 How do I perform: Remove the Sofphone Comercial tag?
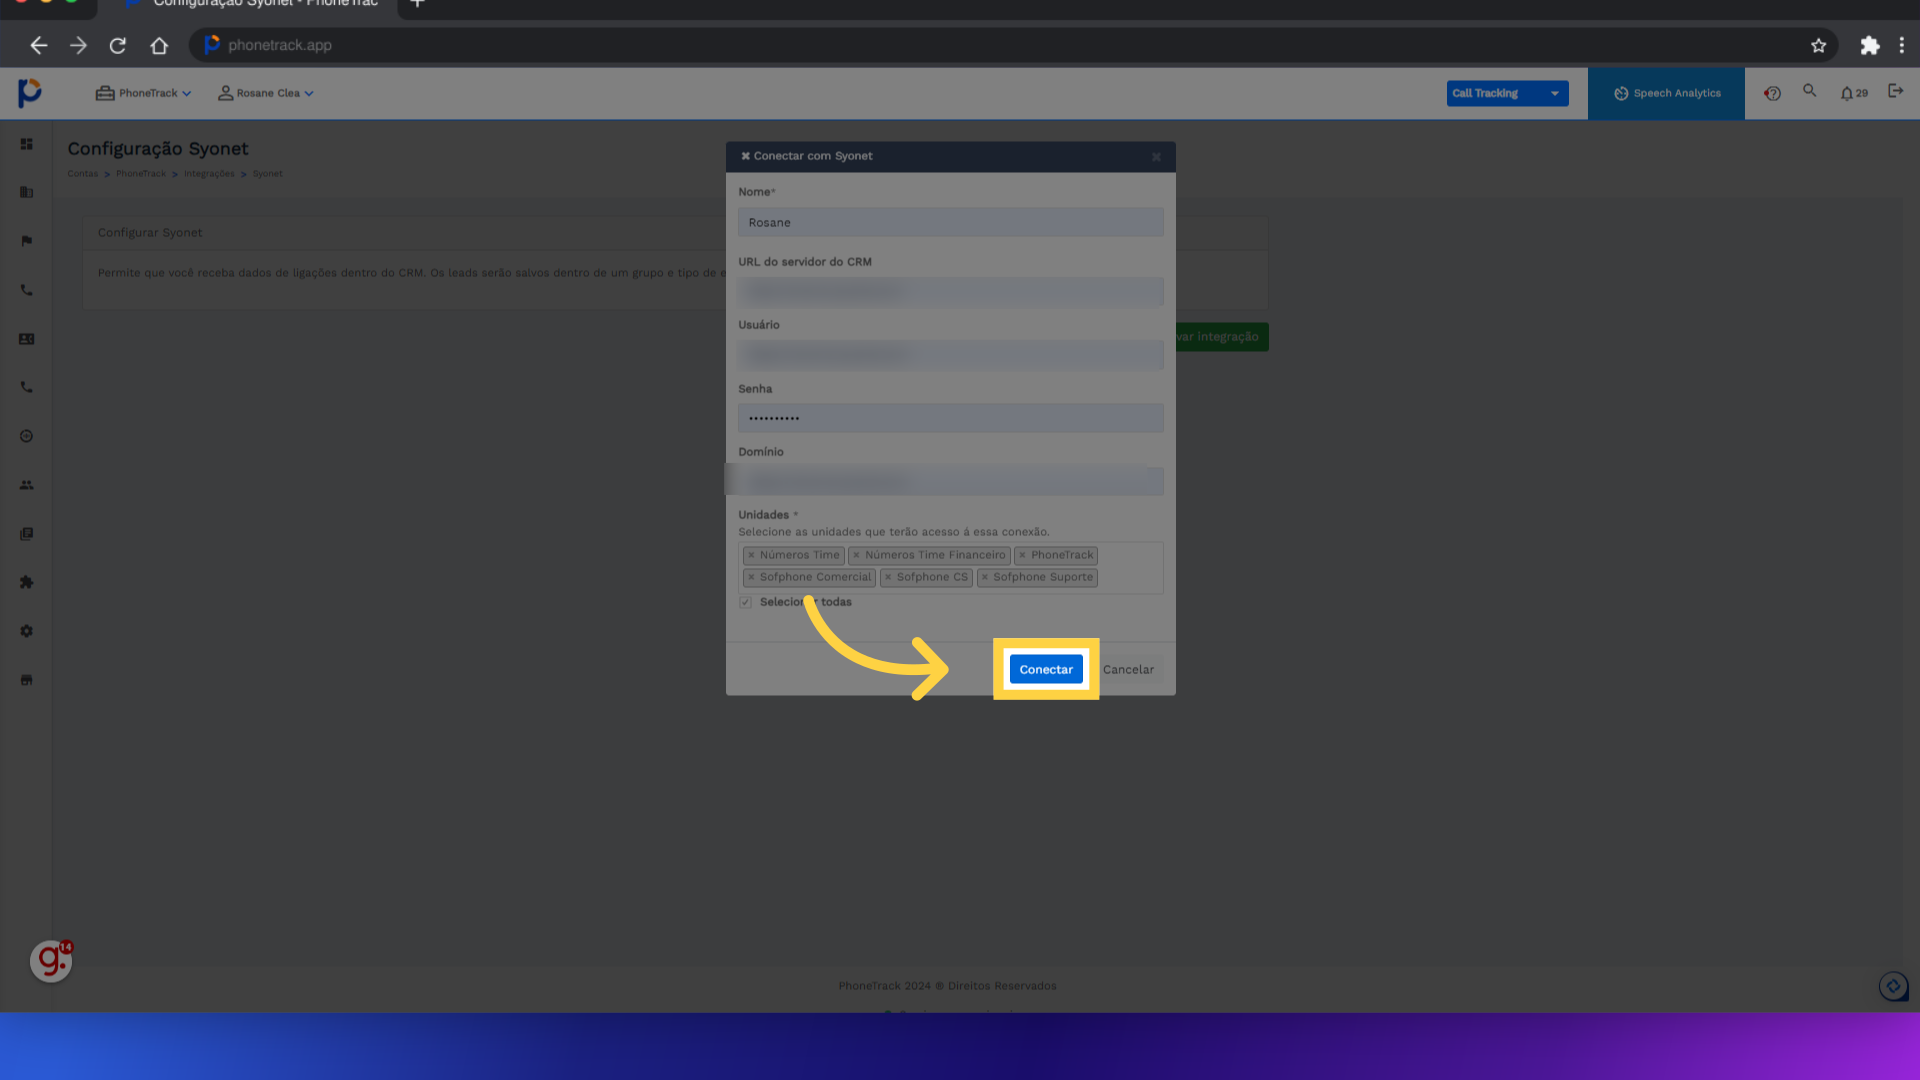[x=751, y=577]
